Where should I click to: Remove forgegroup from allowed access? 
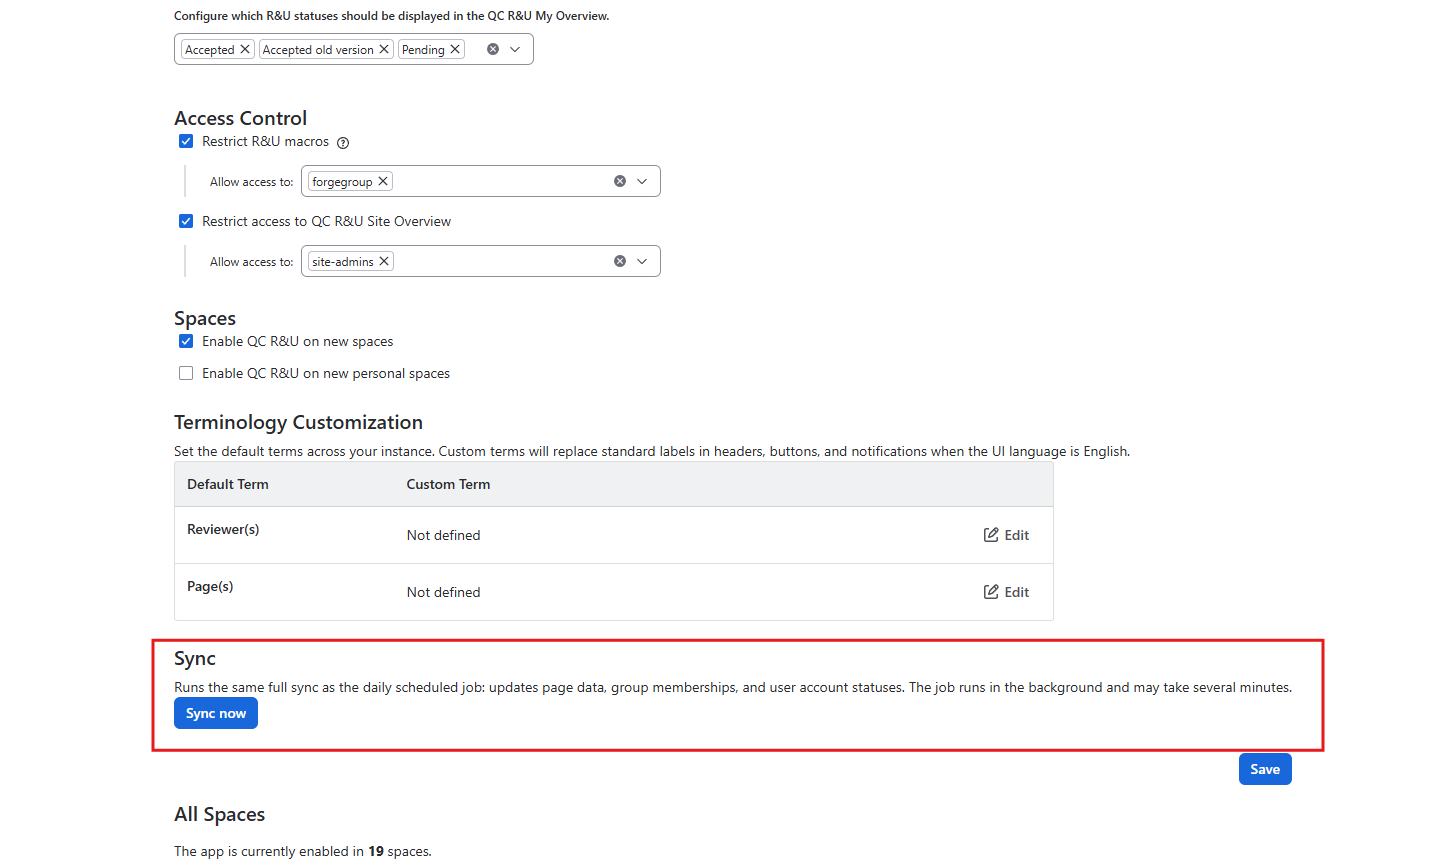tap(383, 181)
